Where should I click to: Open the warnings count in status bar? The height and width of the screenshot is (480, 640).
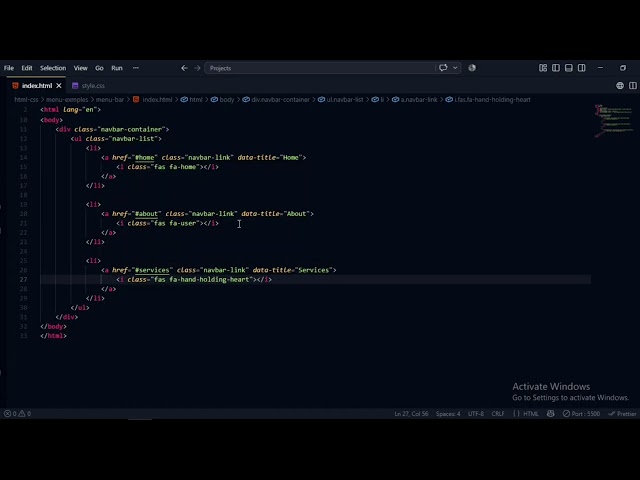[x=24, y=413]
